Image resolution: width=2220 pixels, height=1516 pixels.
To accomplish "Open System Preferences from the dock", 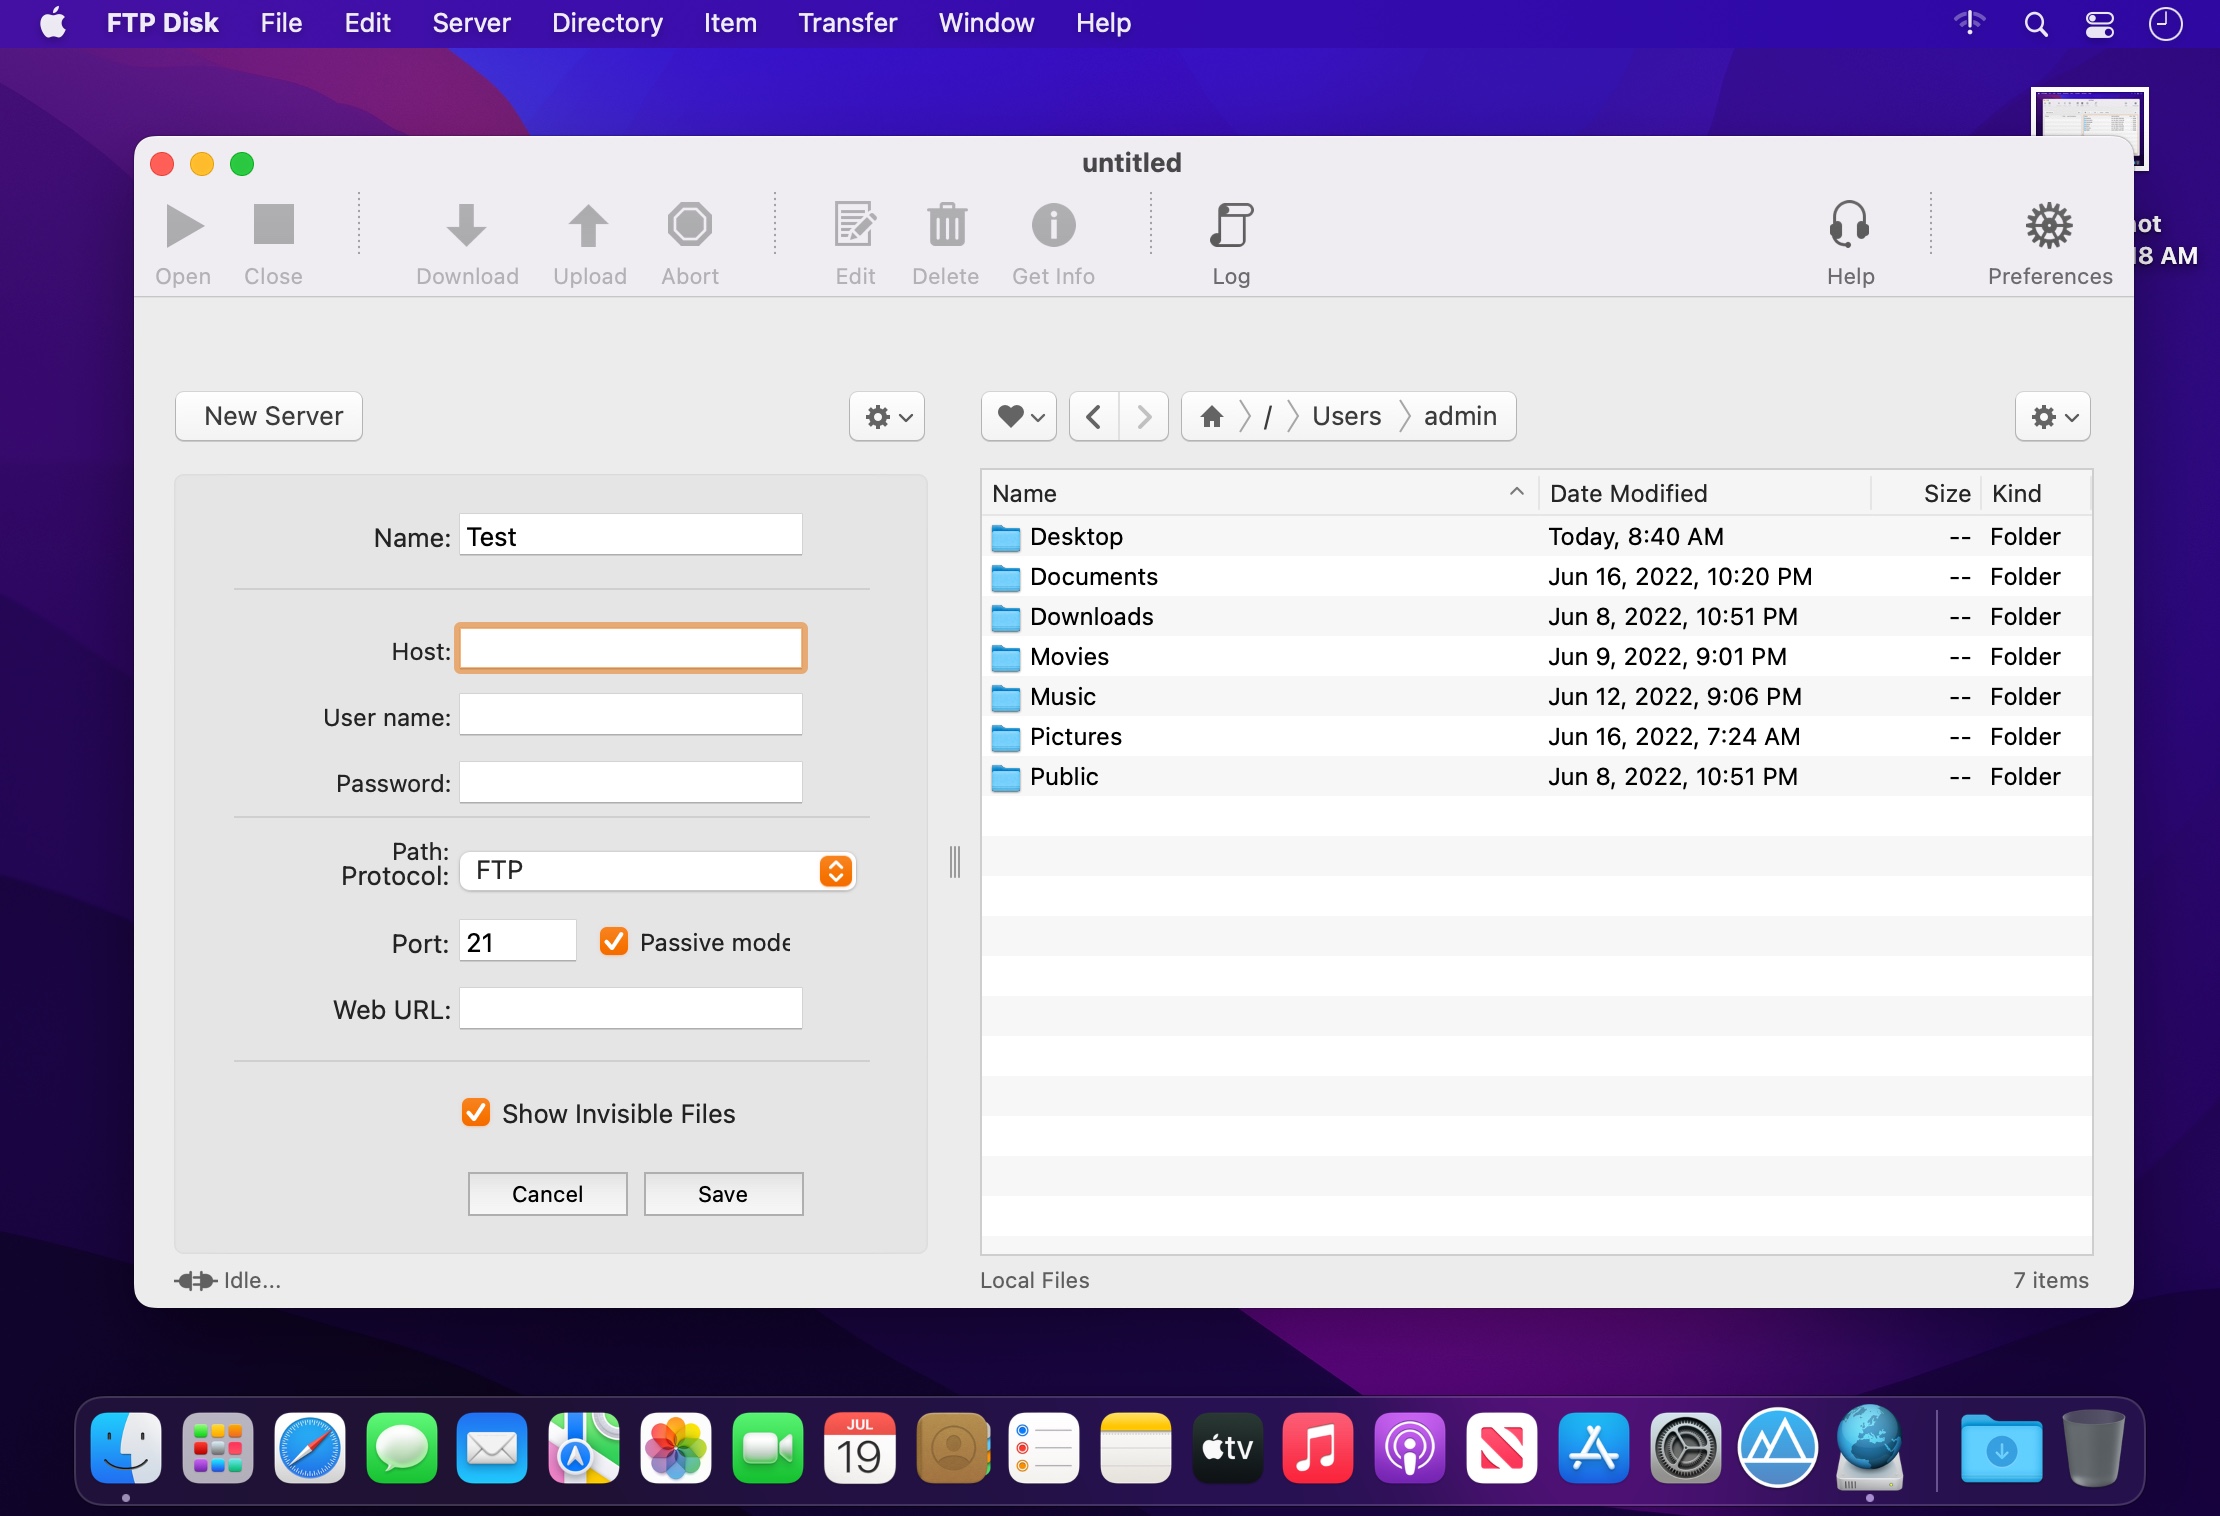I will point(1685,1448).
